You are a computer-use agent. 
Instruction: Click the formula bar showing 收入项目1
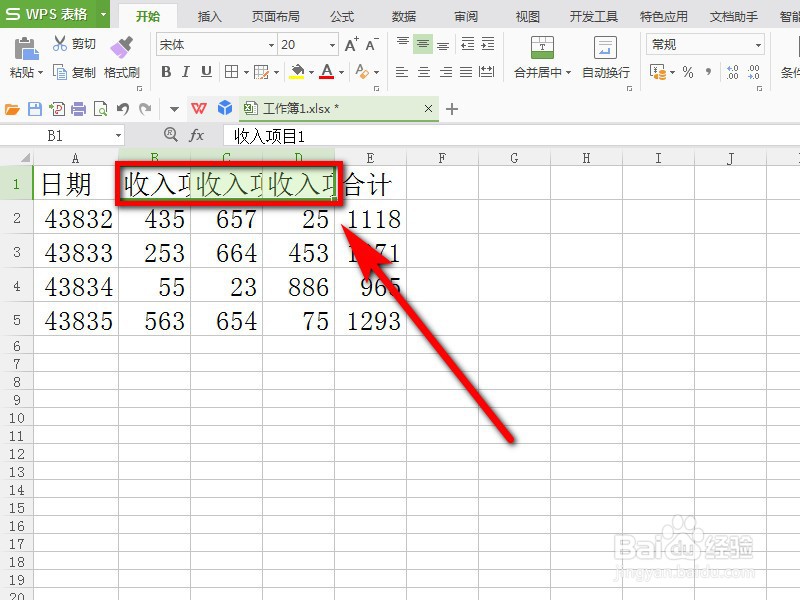tap(510, 136)
